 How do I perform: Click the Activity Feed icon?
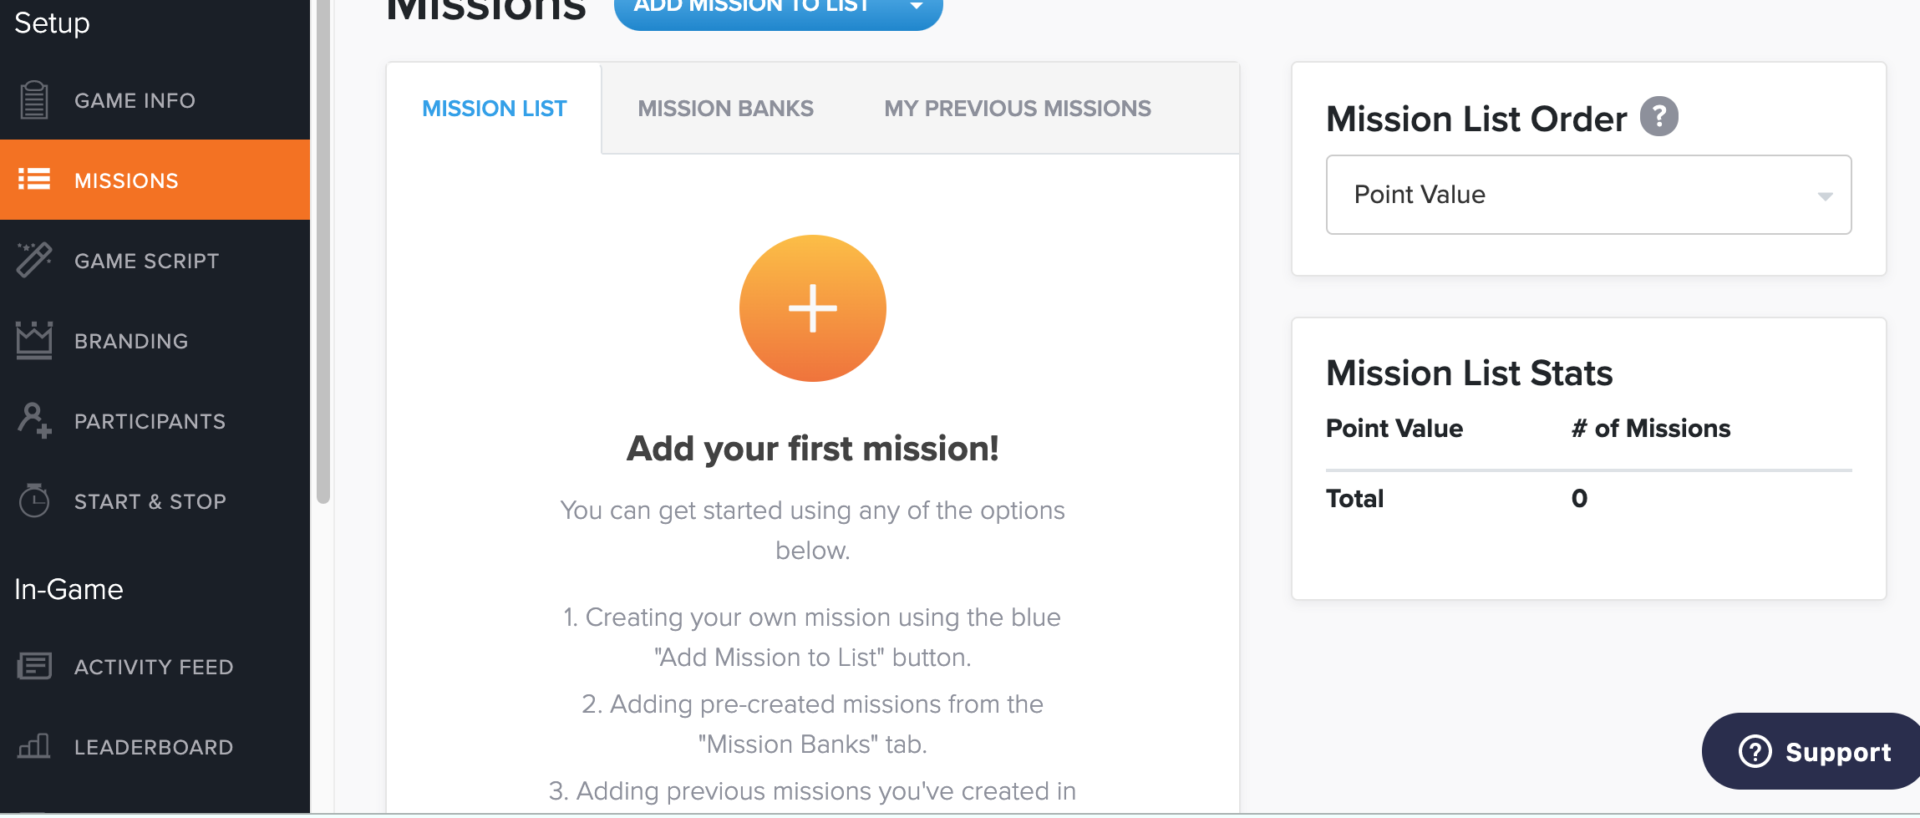(x=34, y=666)
